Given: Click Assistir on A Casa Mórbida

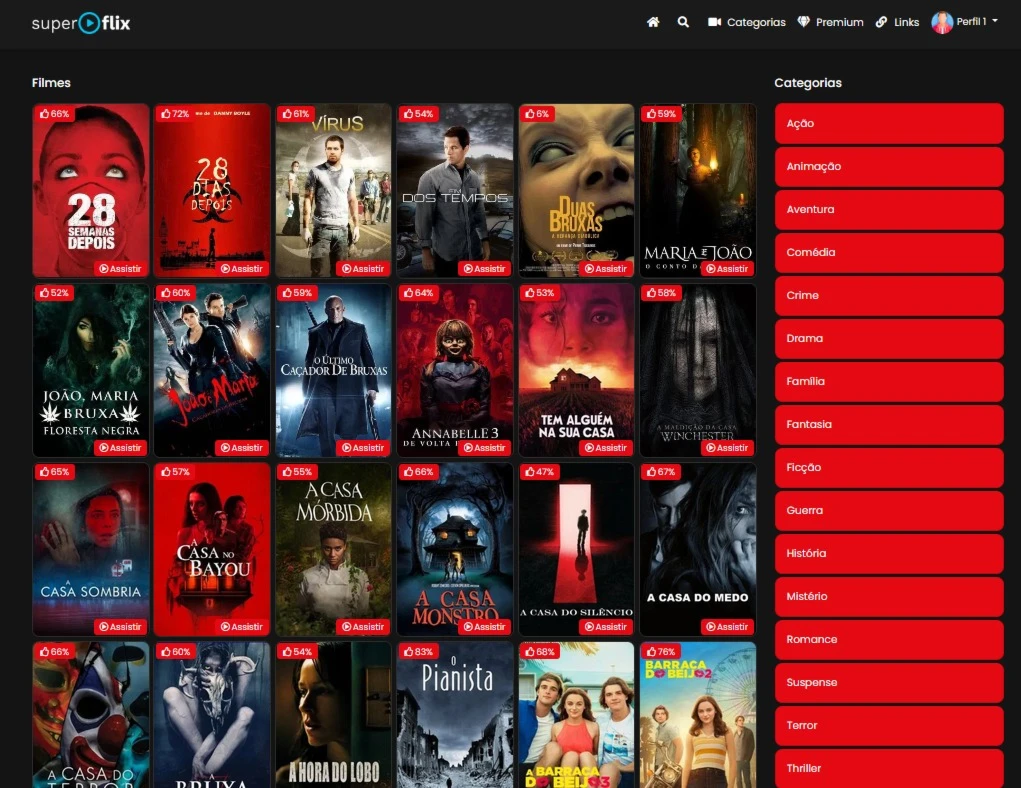Looking at the screenshot, I should click(x=363, y=626).
